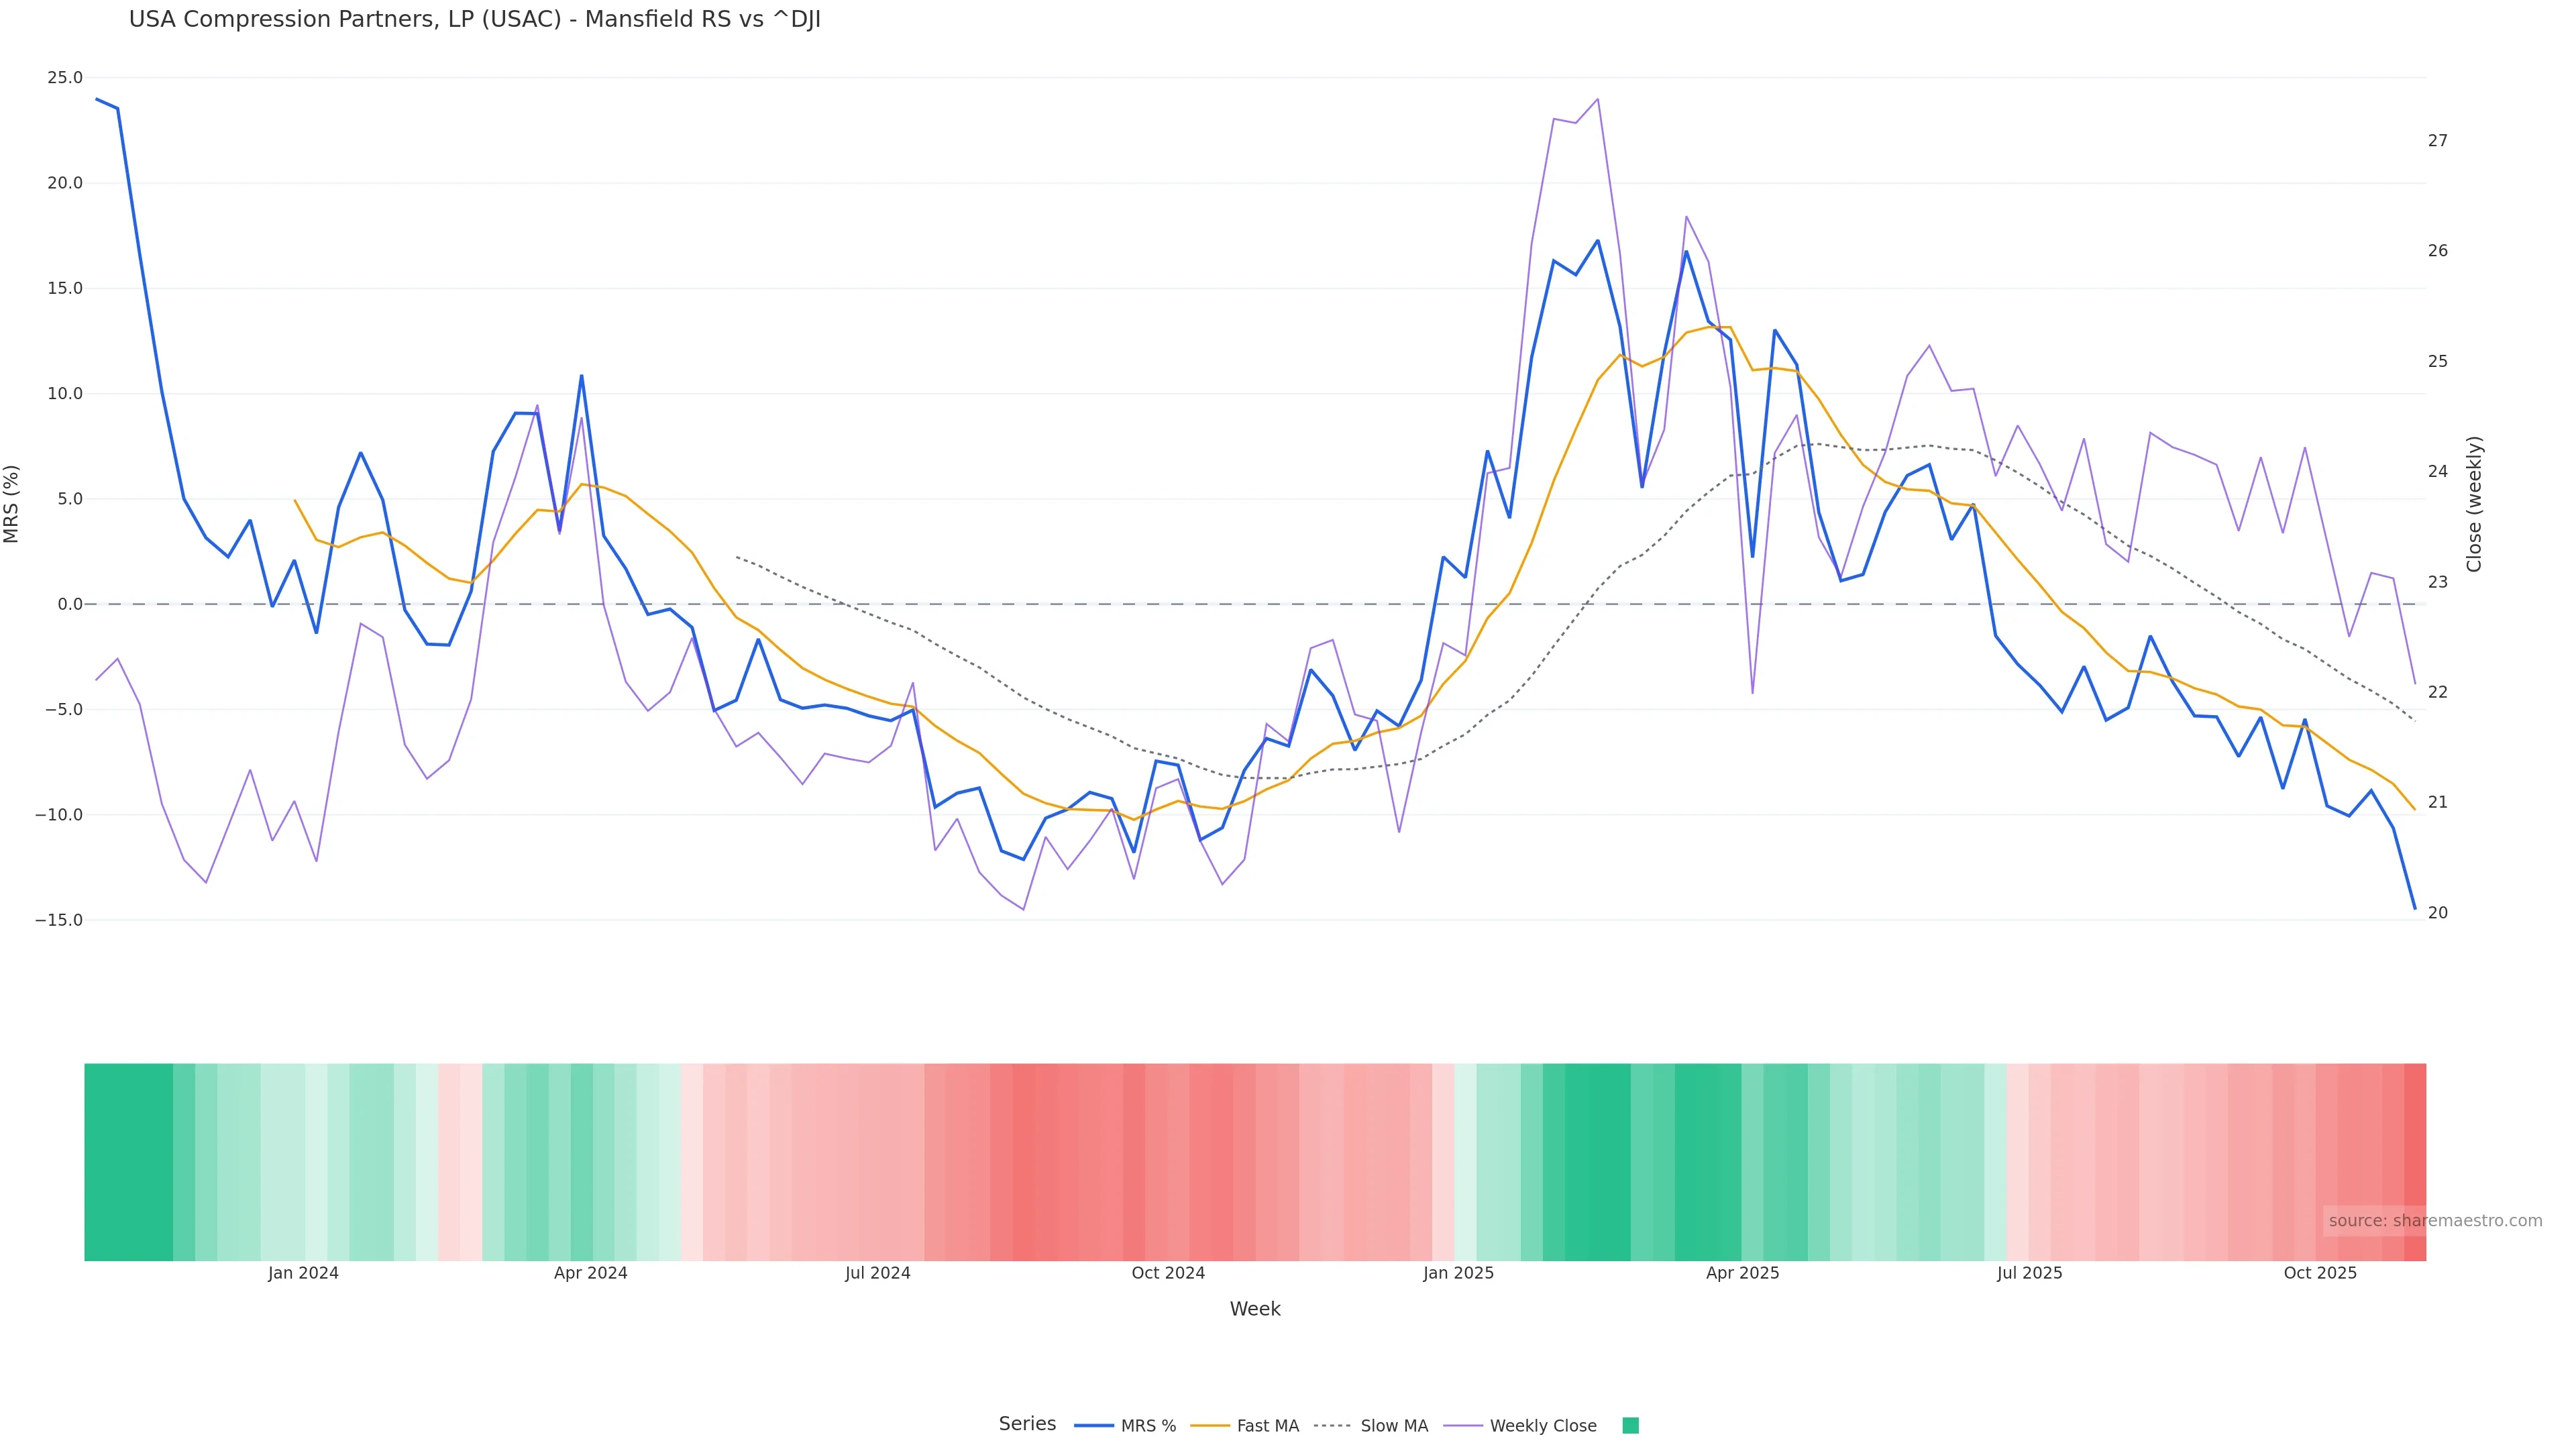Screen dimensions: 2576x1449
Task: Click the 25.0 tick on MRS axis
Action: (x=65, y=78)
